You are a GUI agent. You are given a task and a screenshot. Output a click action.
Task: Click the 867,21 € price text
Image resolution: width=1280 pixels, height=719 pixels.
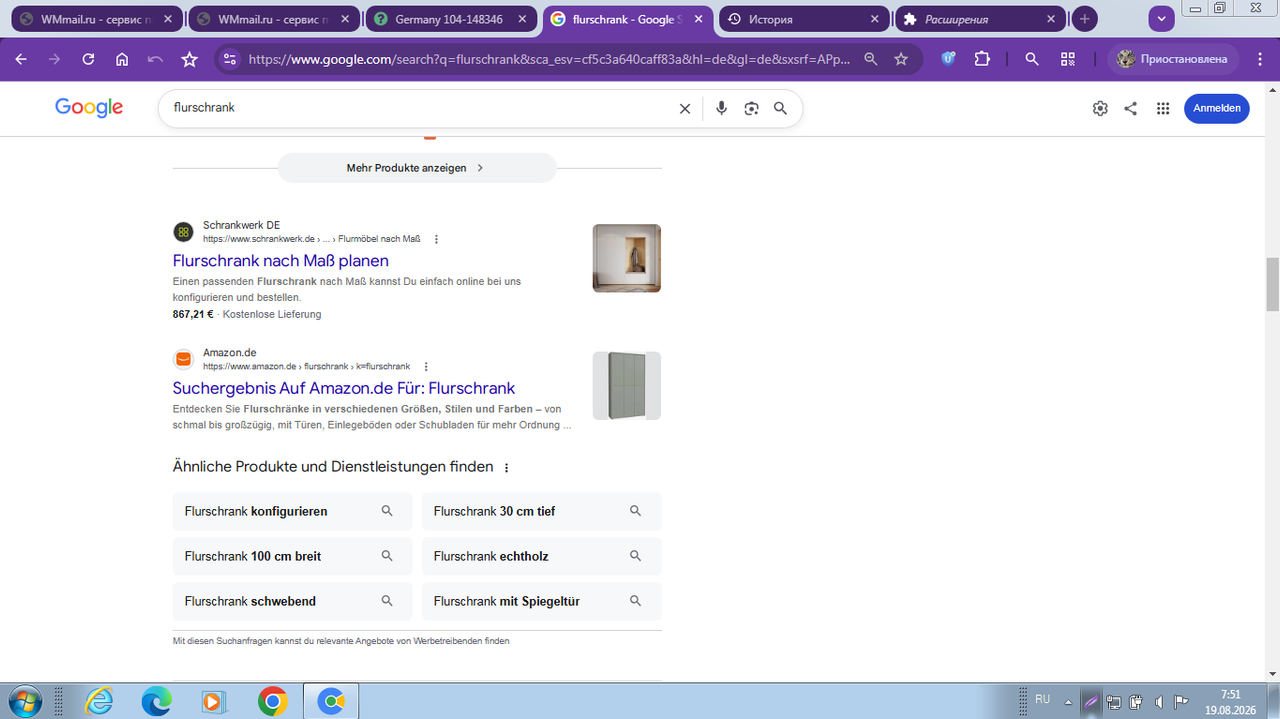click(193, 314)
